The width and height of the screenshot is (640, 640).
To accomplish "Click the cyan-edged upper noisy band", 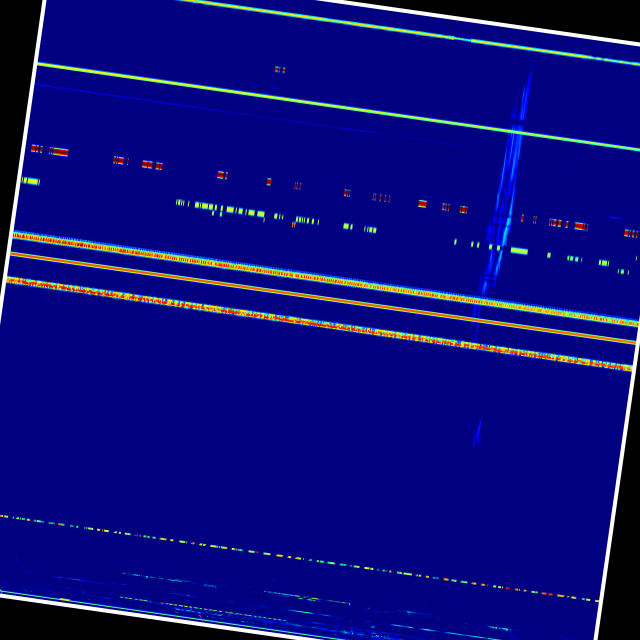I will tap(300, 275).
